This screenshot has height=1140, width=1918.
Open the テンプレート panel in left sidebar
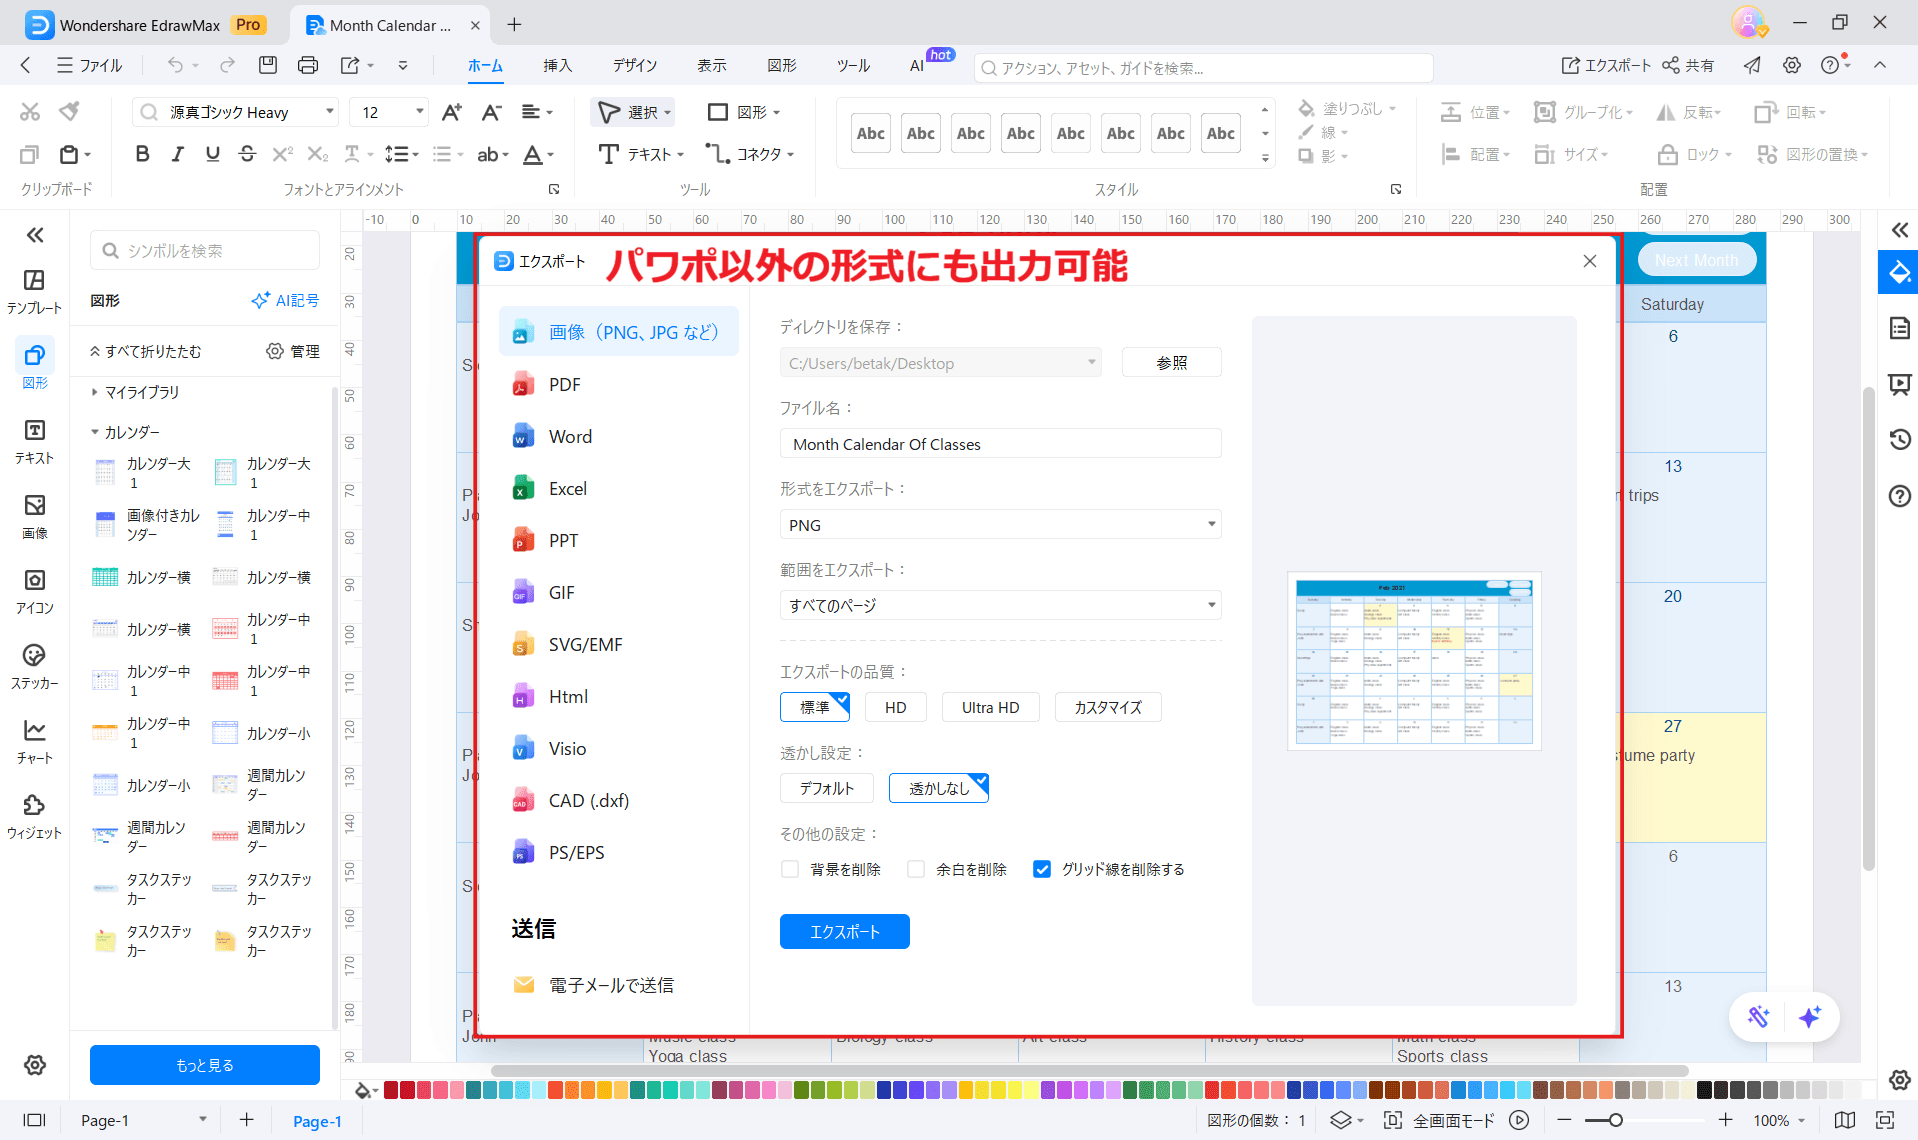tap(34, 289)
